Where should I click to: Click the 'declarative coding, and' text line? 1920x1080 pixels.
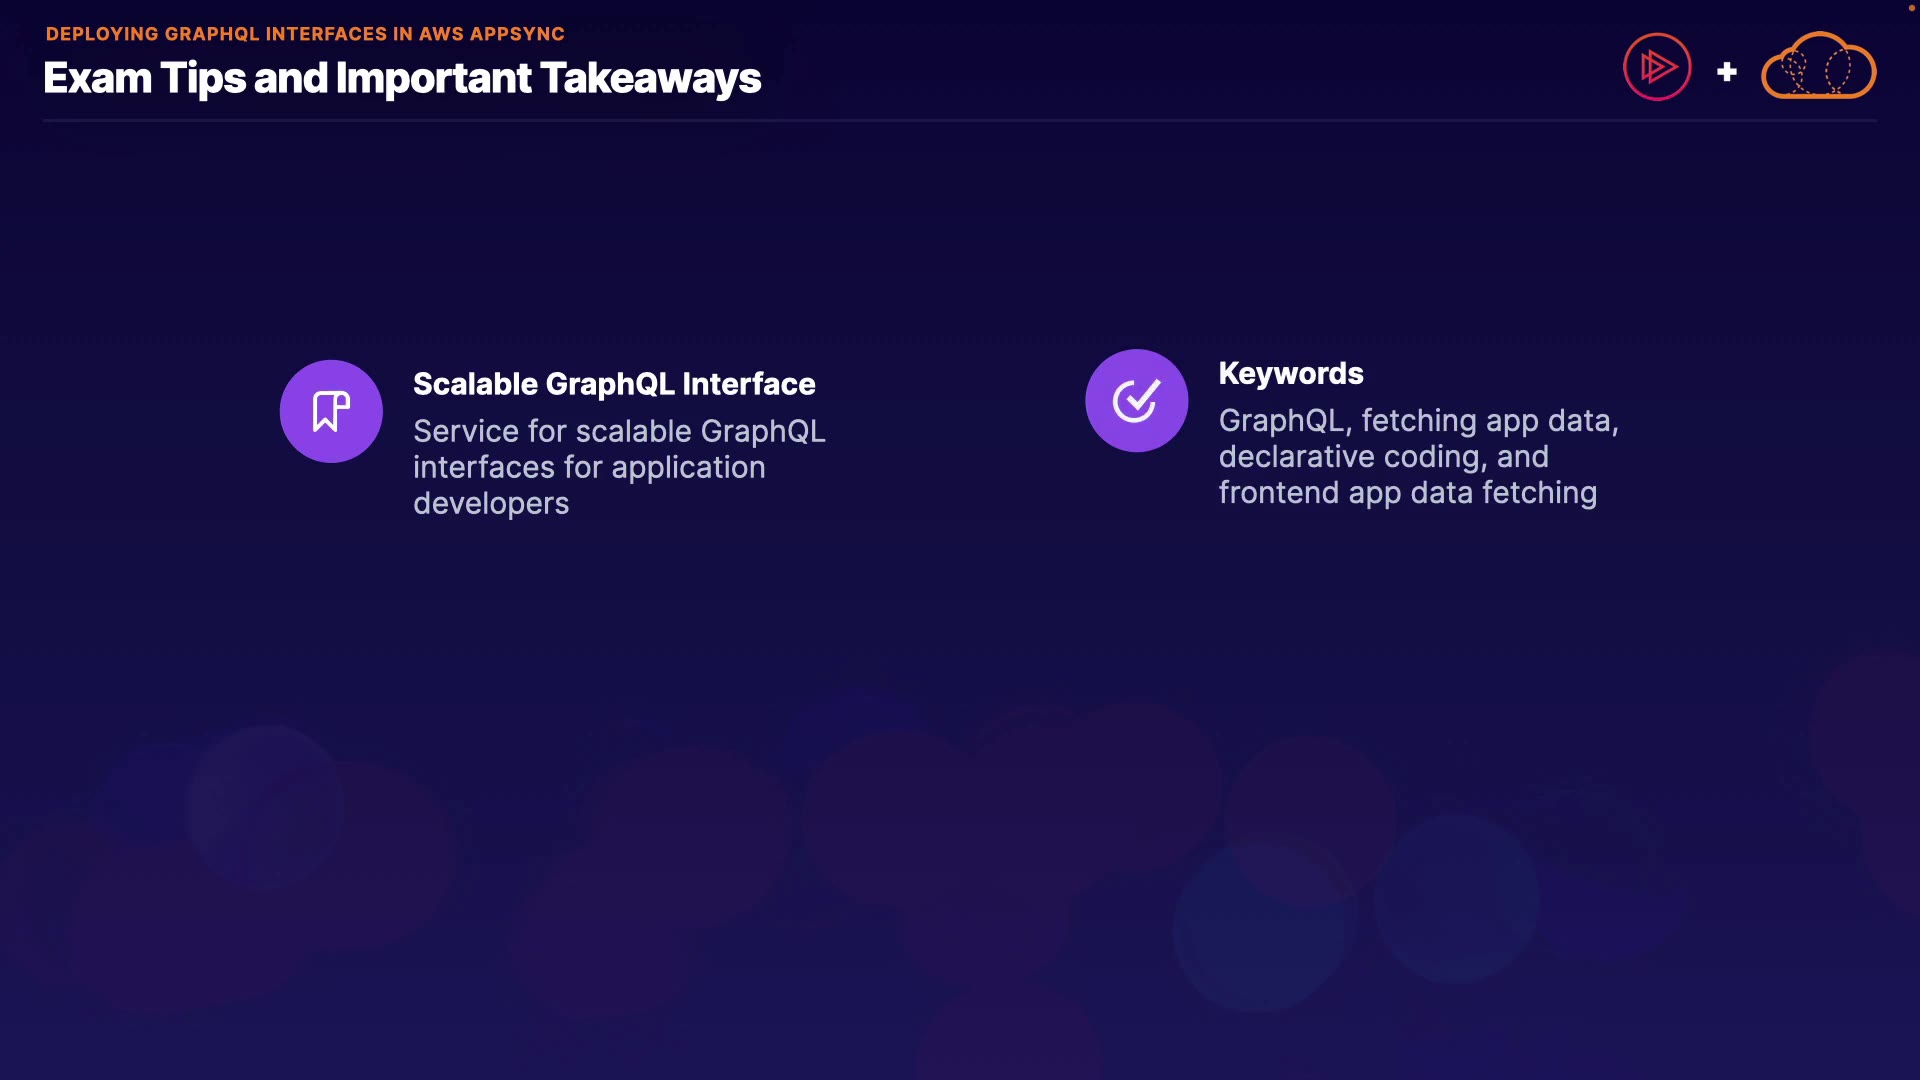[x=1383, y=456]
